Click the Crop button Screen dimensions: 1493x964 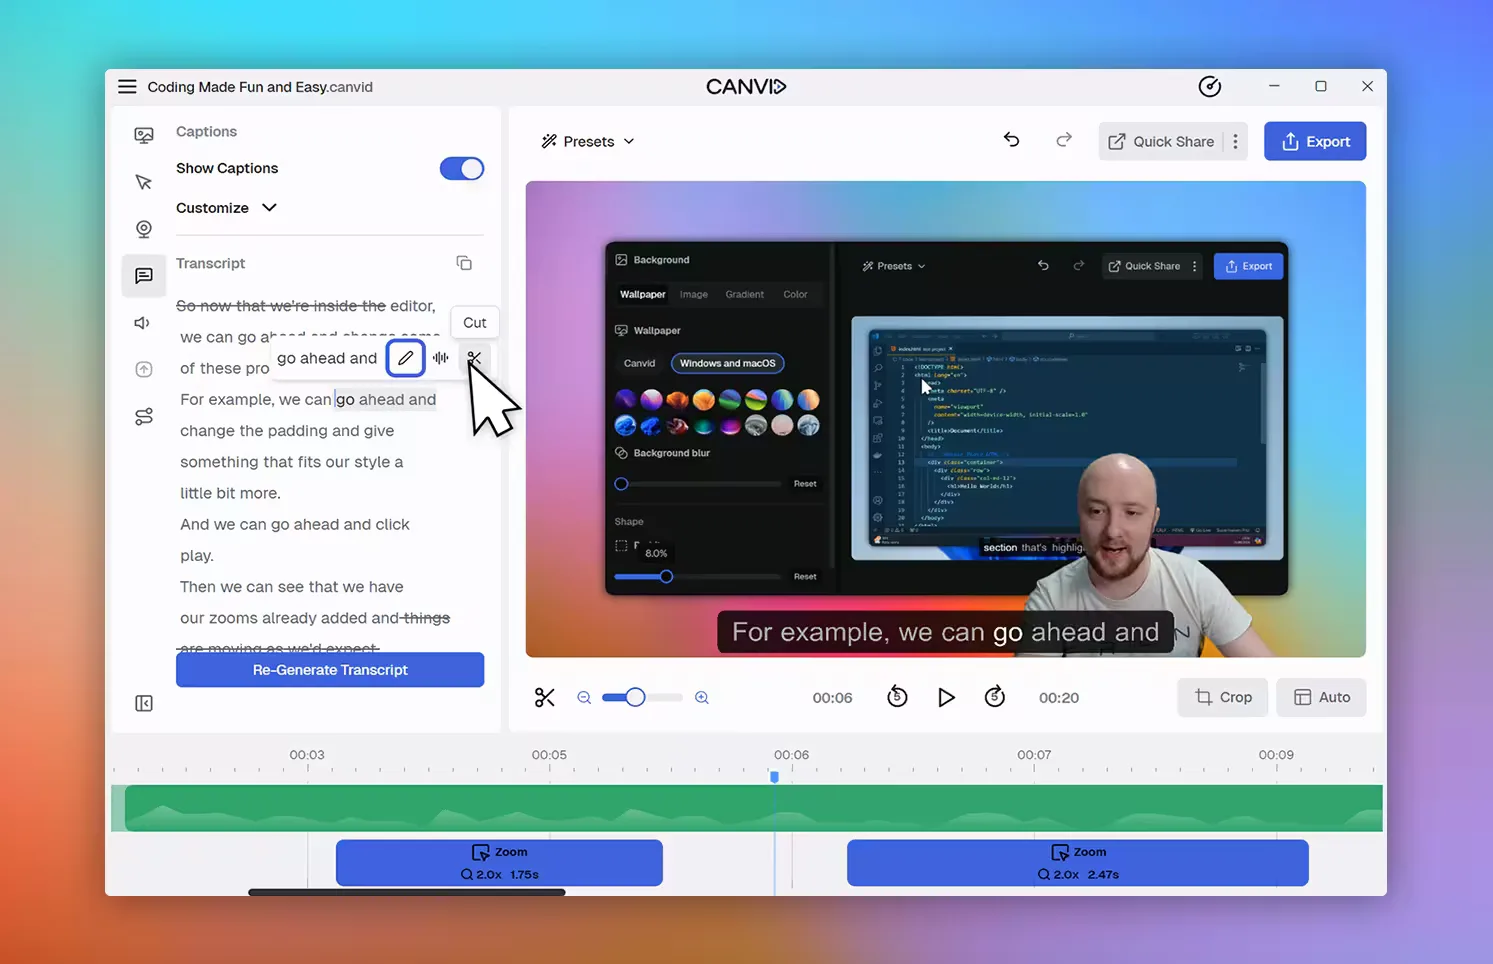[1222, 698]
